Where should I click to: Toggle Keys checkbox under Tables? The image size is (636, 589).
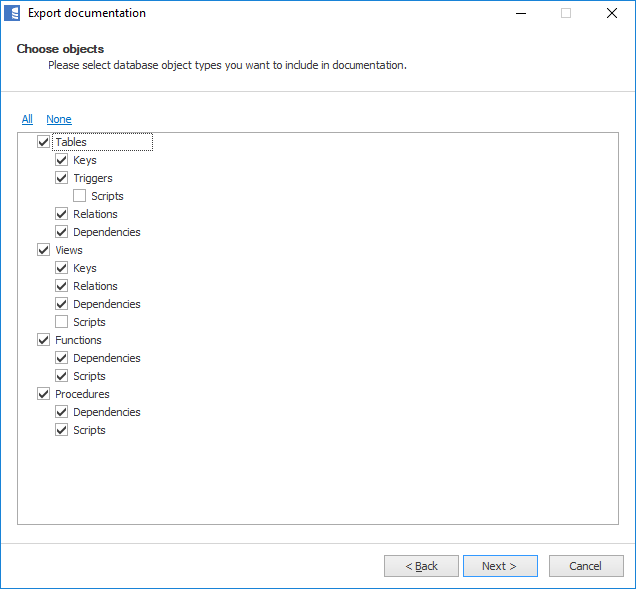(x=61, y=160)
